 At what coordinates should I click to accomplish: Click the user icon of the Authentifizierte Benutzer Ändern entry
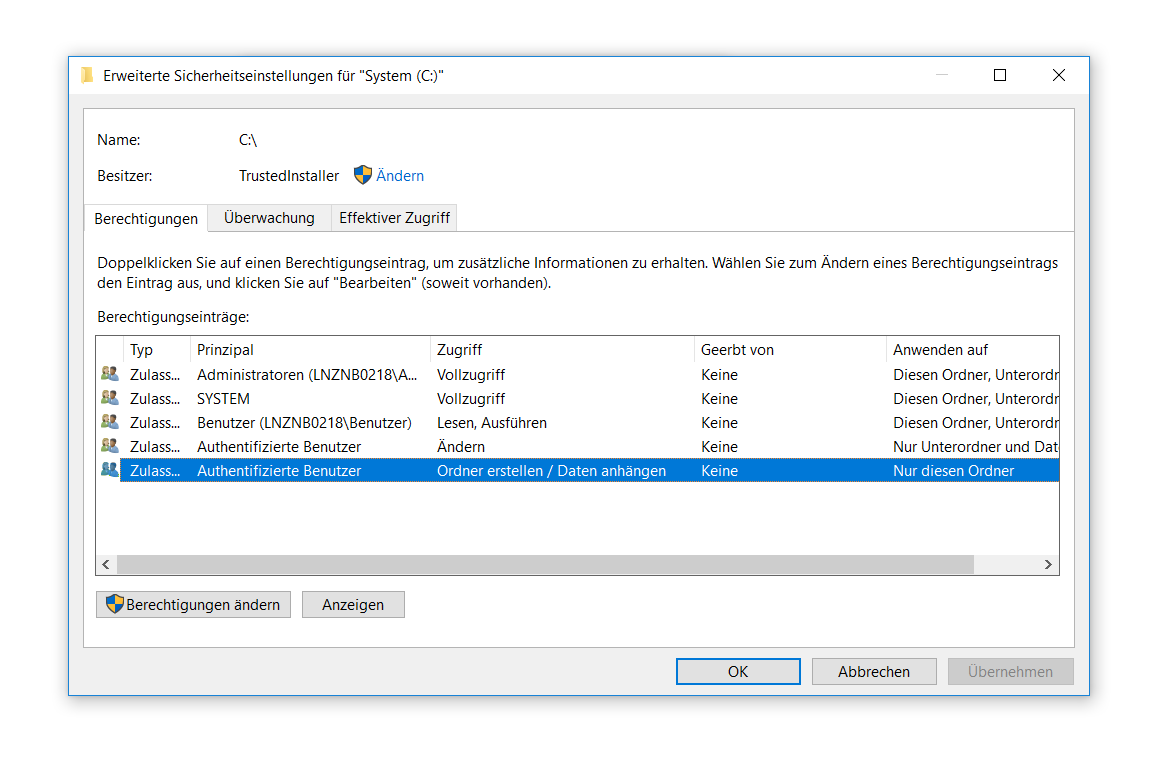point(109,446)
